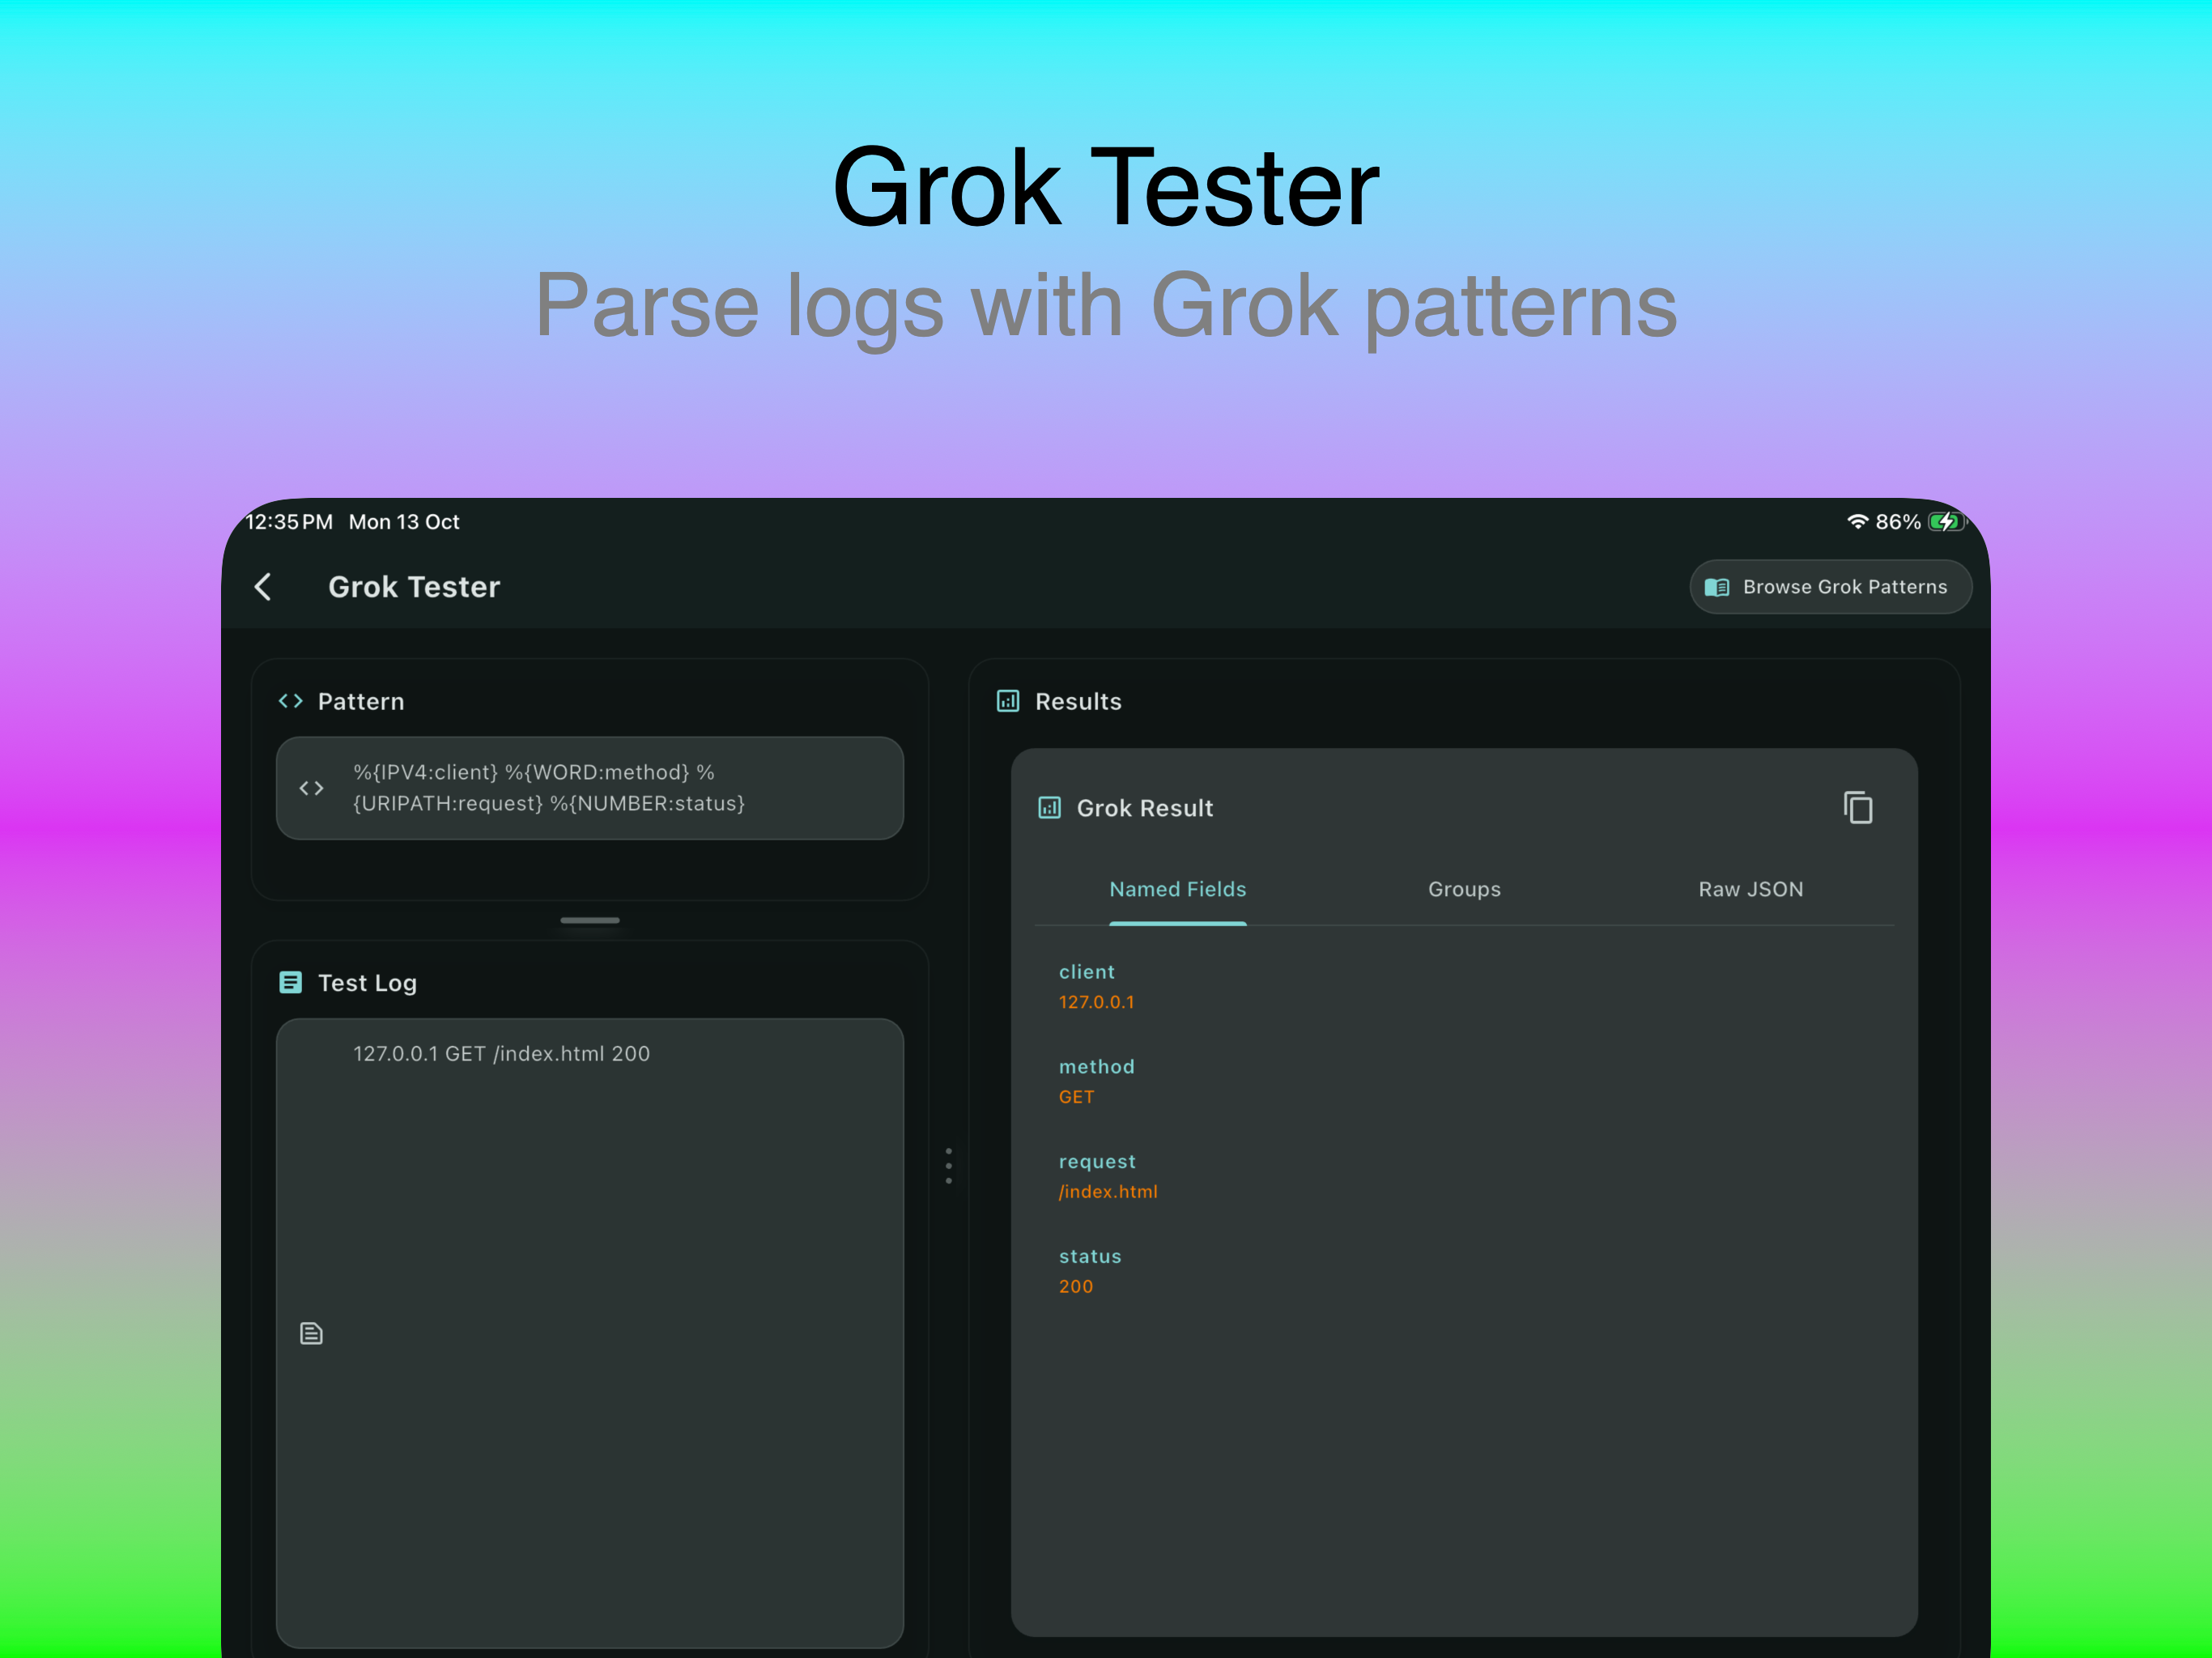Click the code icon inside the pattern input box

311,788
